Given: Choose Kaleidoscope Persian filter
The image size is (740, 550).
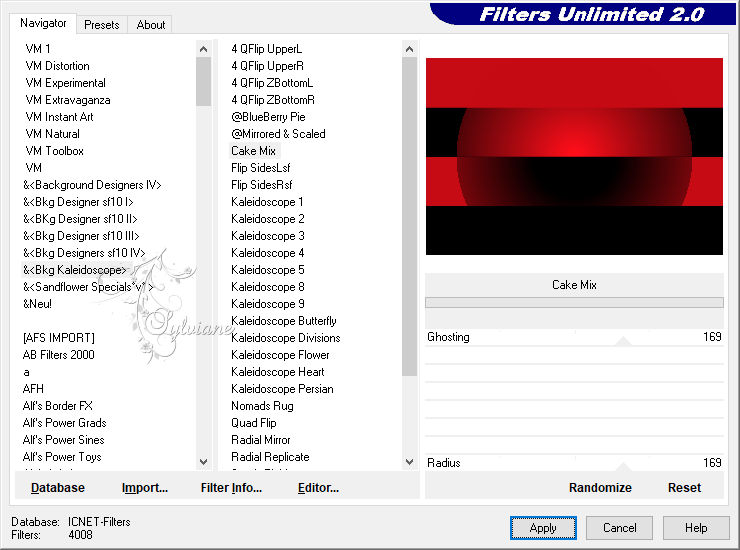Looking at the screenshot, I should click(x=282, y=389).
